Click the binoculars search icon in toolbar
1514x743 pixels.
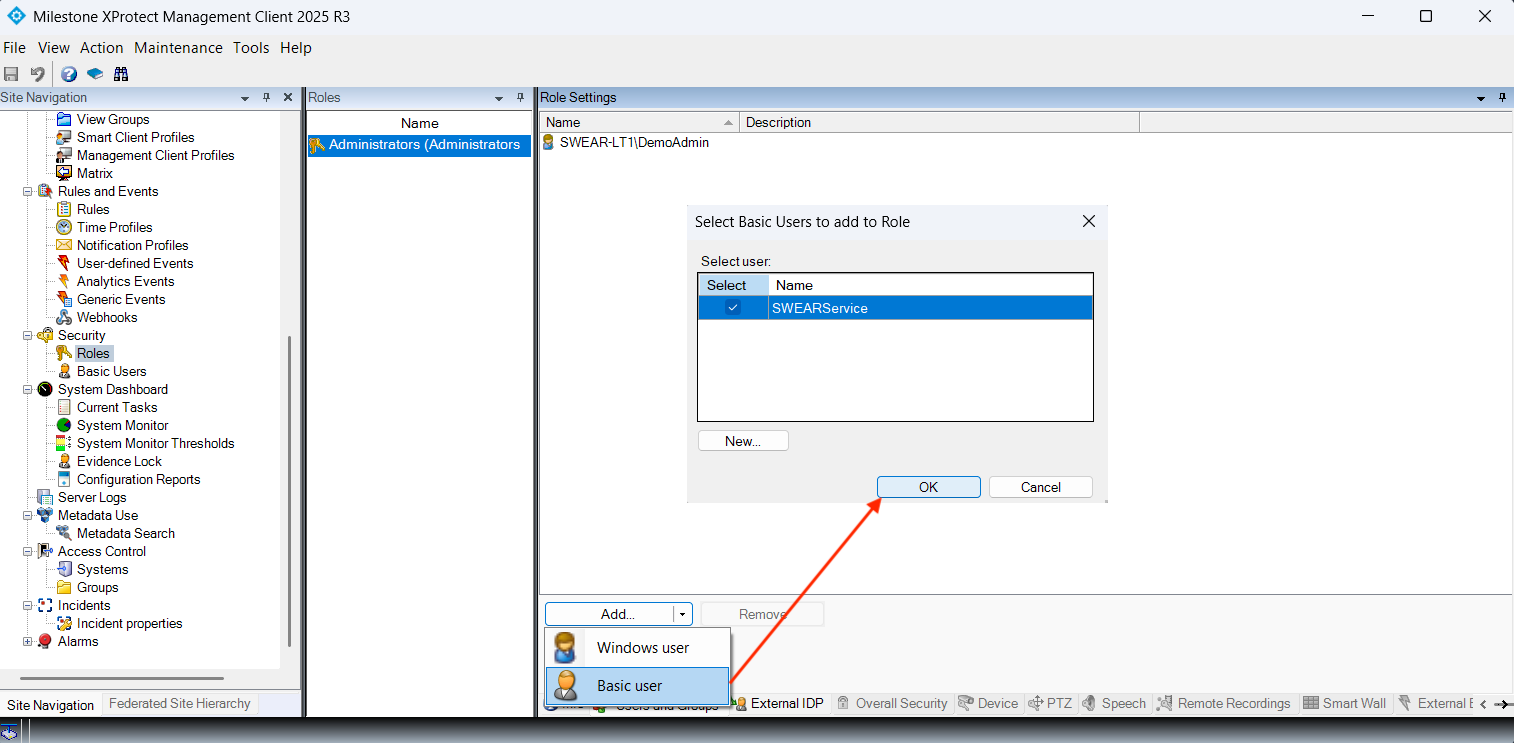pyautogui.click(x=121, y=74)
